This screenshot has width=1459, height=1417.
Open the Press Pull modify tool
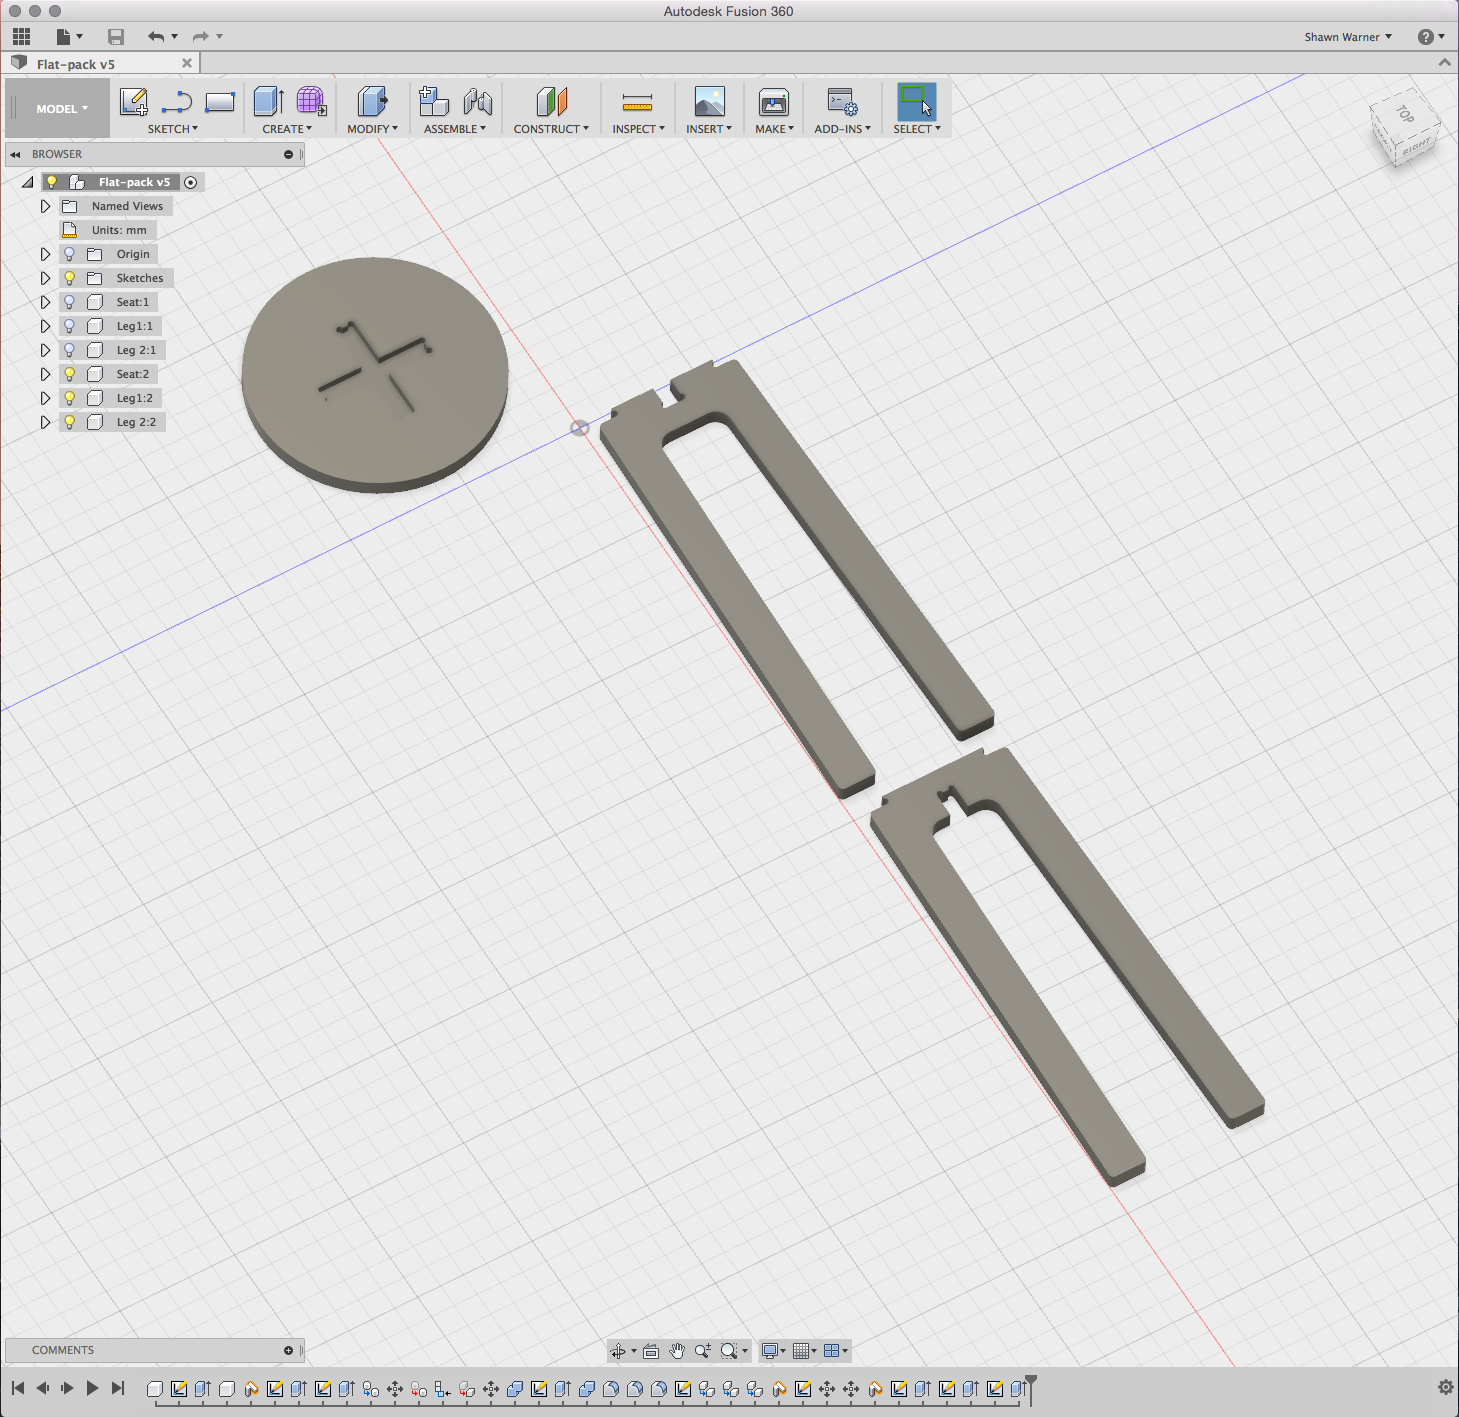click(371, 101)
